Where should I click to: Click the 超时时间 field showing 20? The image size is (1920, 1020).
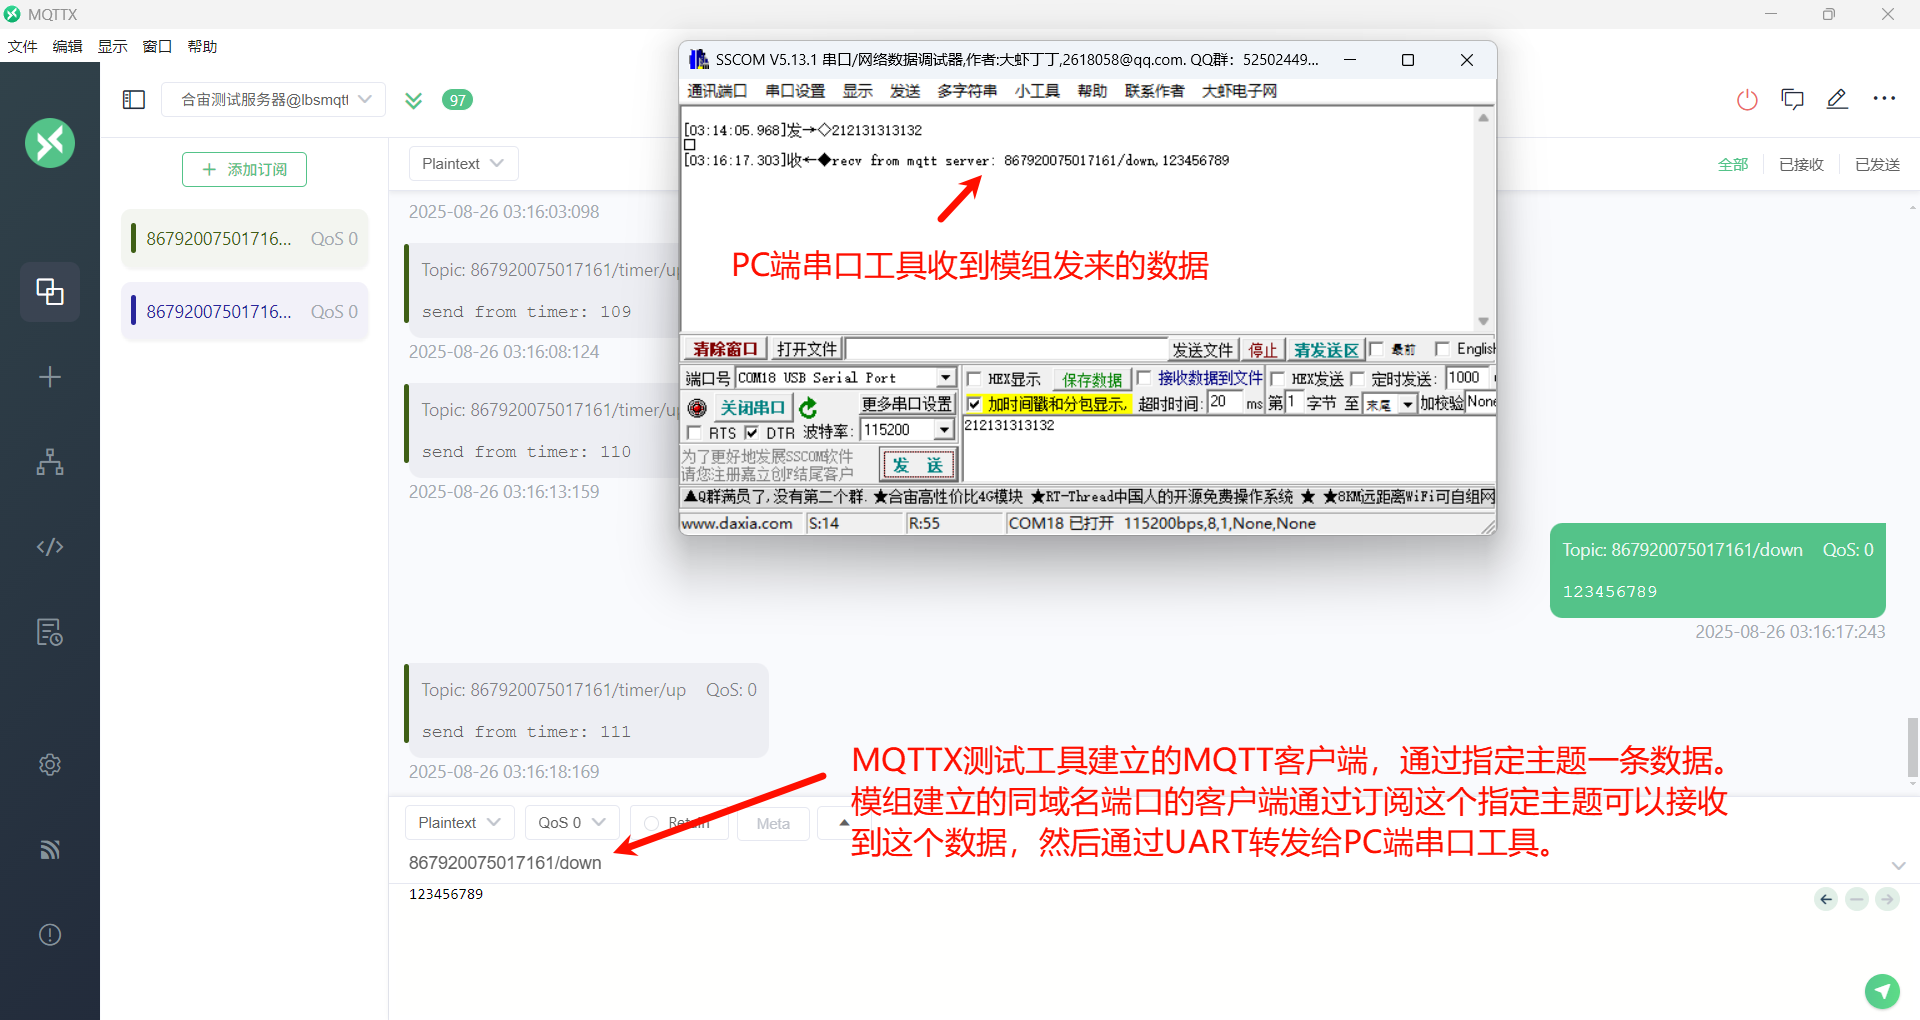pyautogui.click(x=1223, y=402)
